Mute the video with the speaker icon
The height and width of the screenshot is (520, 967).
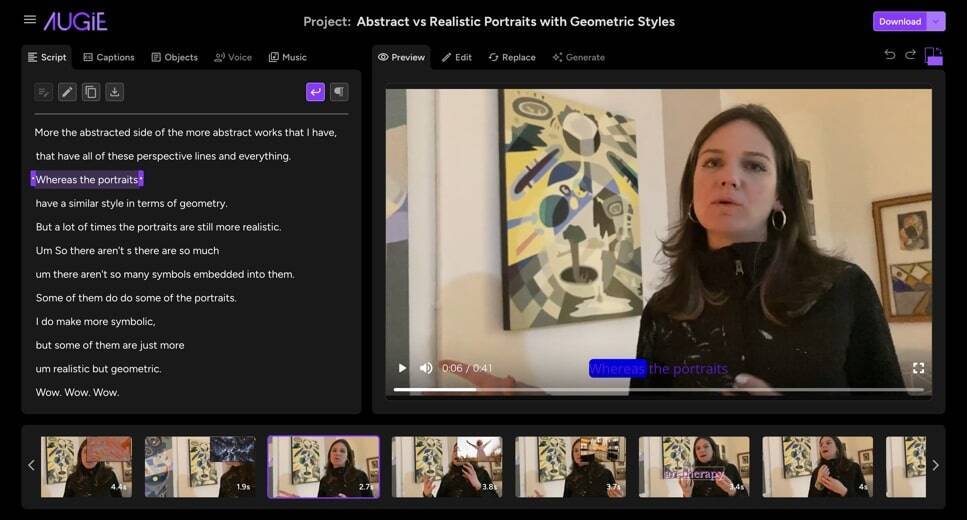coord(426,368)
